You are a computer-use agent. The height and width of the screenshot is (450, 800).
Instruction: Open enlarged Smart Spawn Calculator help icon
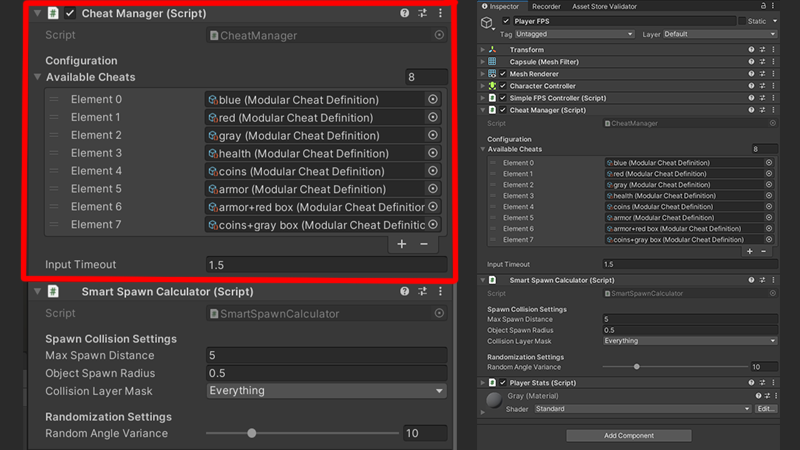coord(405,291)
